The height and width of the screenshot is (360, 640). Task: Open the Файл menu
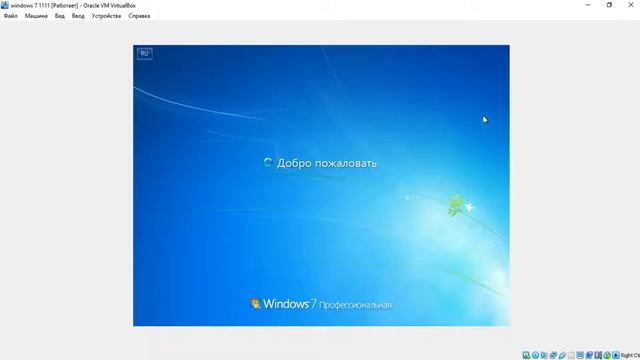point(11,16)
